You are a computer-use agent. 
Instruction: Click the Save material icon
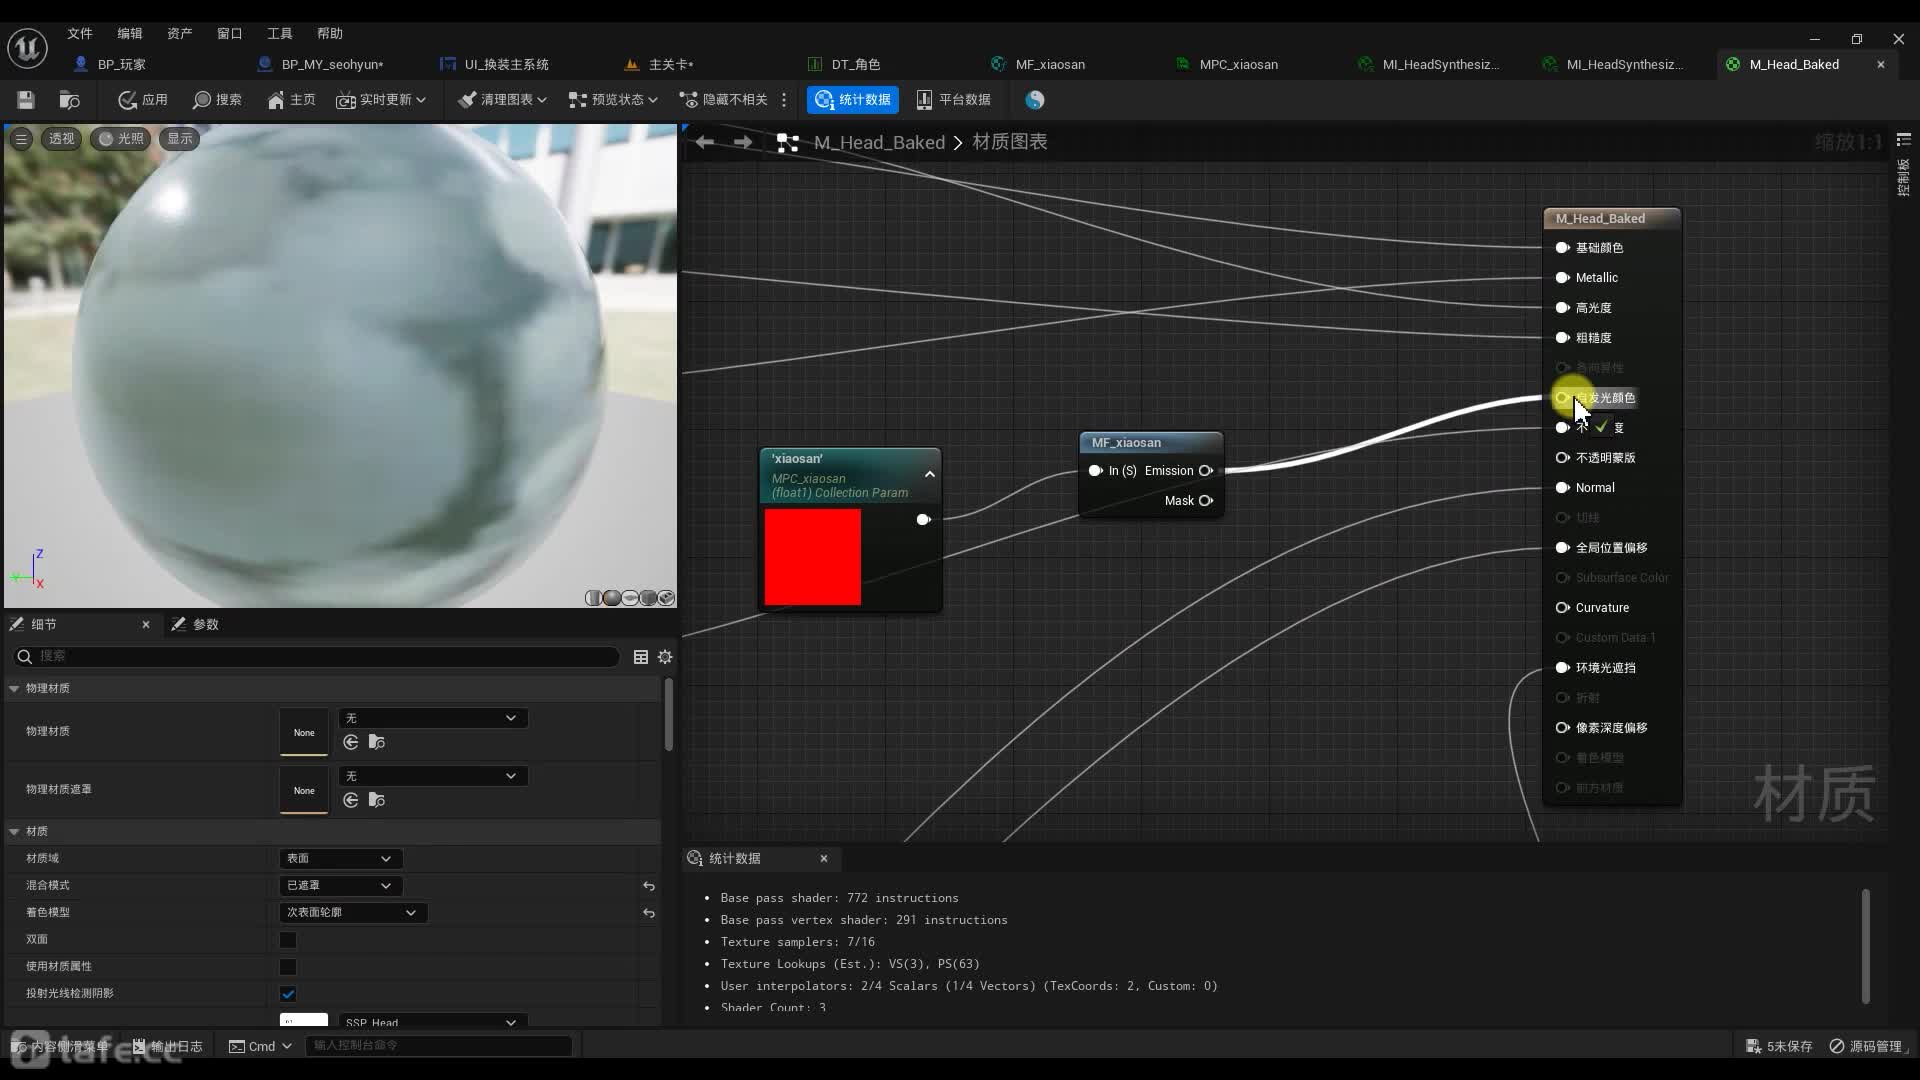point(26,100)
